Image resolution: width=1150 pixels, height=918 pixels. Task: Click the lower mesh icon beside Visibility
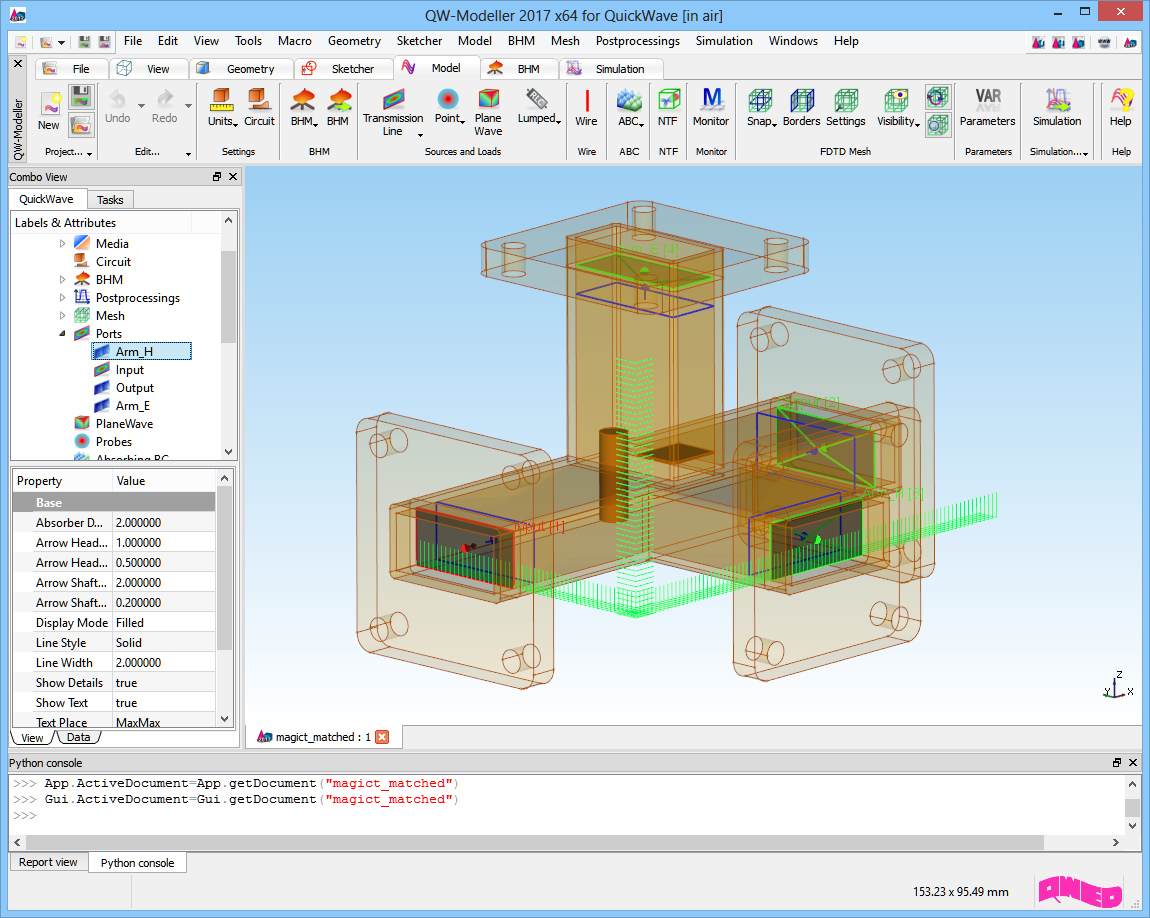[937, 125]
